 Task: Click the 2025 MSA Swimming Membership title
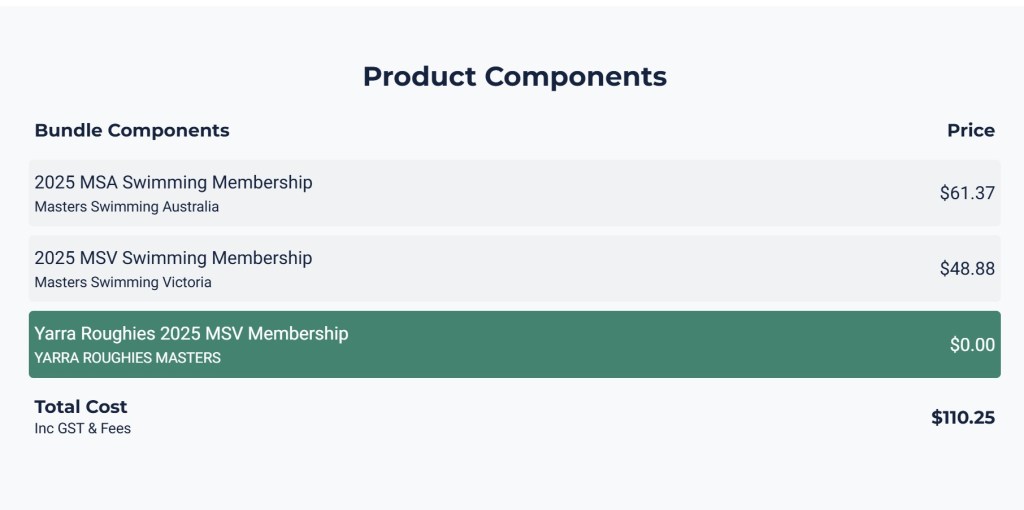(173, 182)
